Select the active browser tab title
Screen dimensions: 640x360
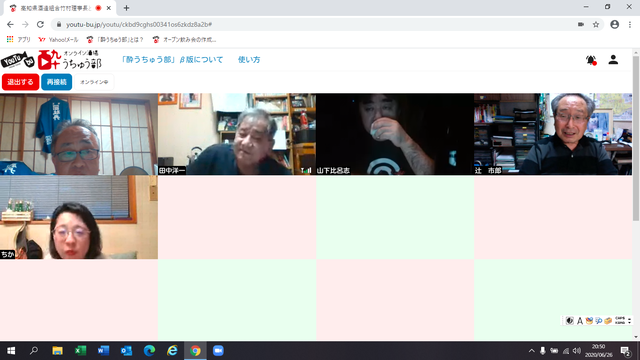[56, 8]
